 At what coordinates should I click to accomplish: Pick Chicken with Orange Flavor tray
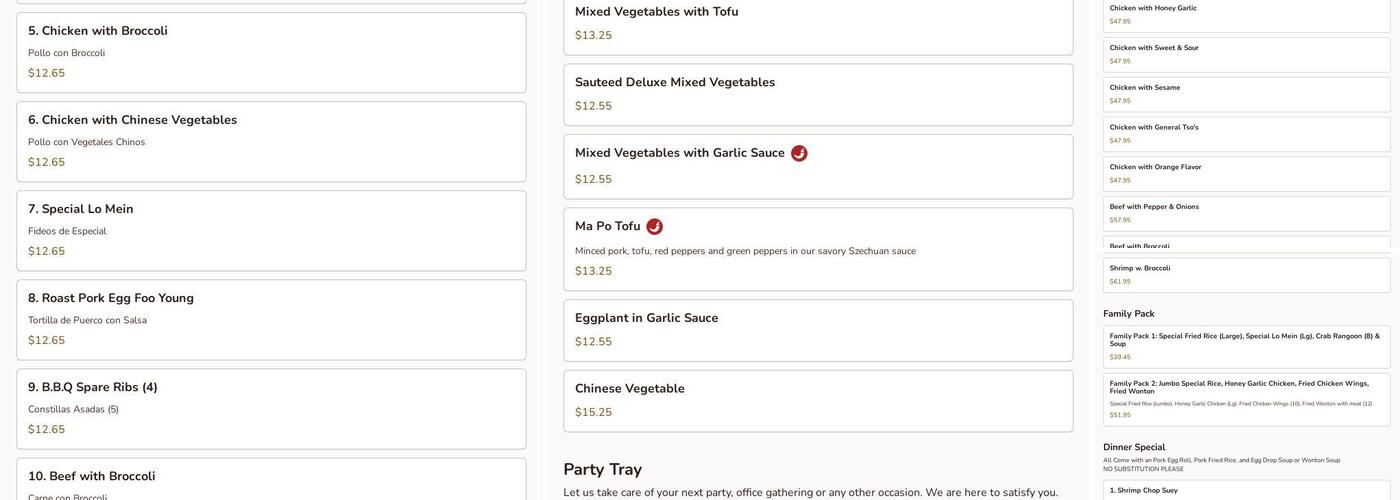point(1246,174)
